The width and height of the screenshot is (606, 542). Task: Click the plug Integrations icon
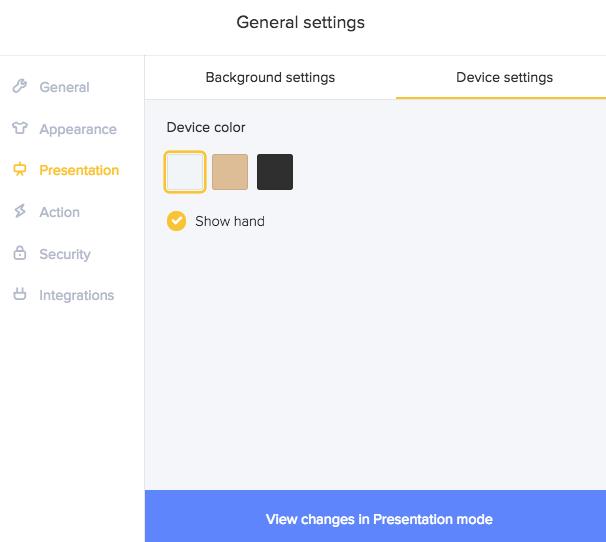pos(20,295)
